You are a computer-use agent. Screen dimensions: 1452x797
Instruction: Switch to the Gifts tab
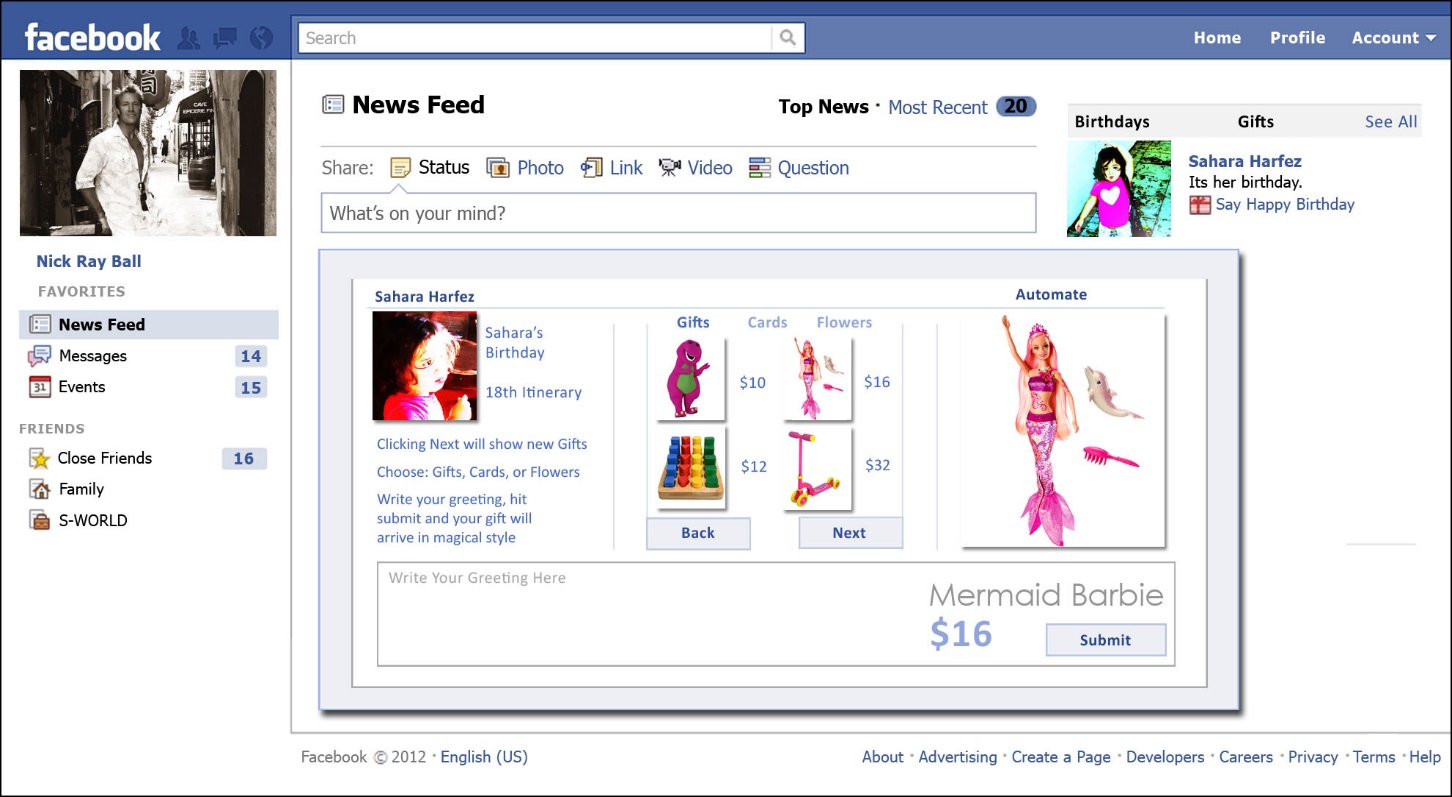coord(693,322)
